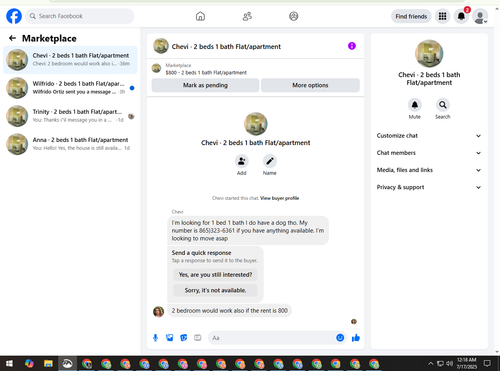The height and width of the screenshot is (371, 500).
Task: Expand the Privacy & support section
Action: (429, 187)
